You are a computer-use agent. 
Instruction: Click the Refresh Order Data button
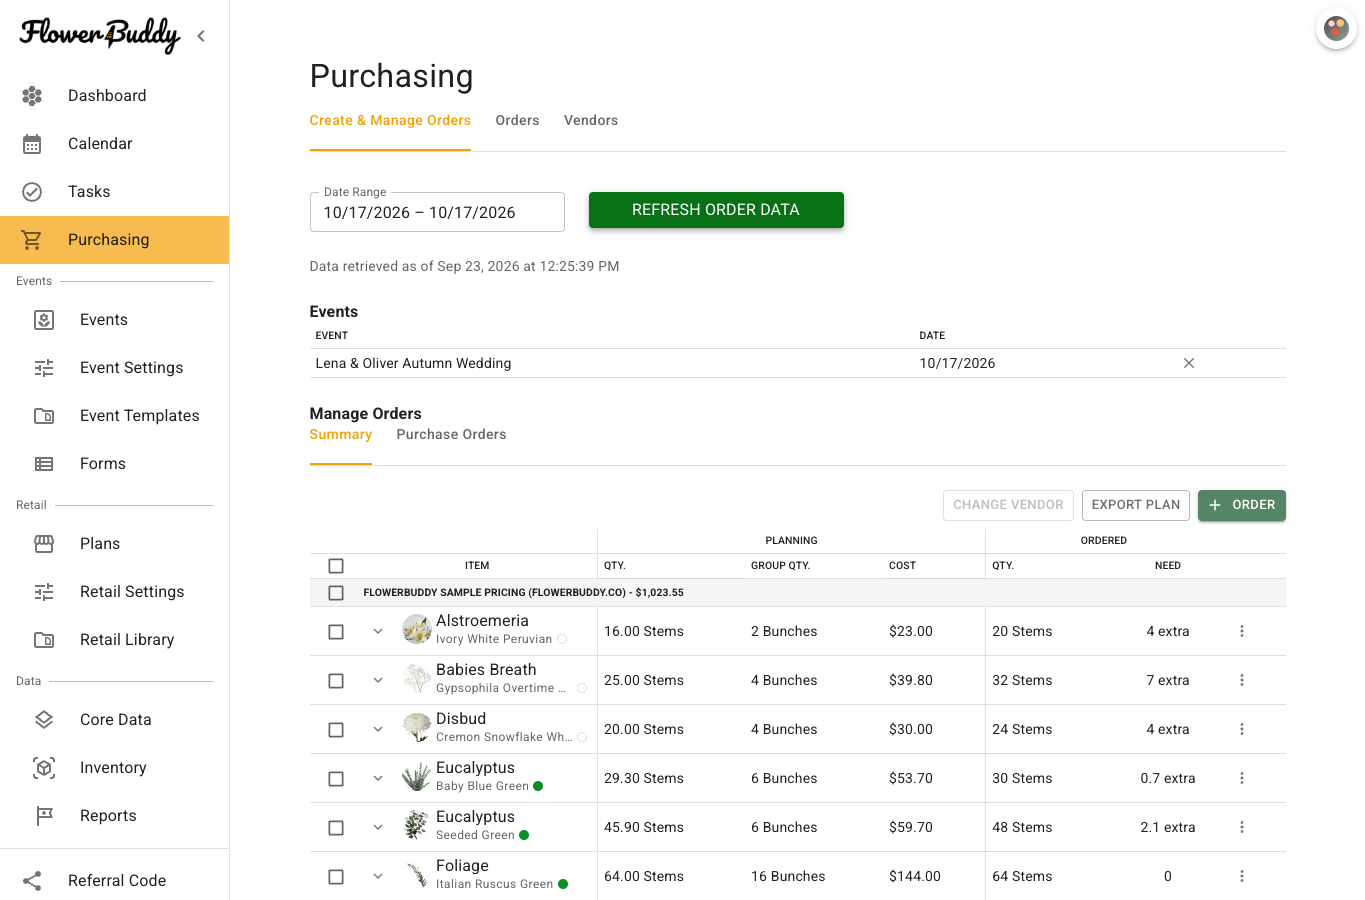(x=716, y=210)
